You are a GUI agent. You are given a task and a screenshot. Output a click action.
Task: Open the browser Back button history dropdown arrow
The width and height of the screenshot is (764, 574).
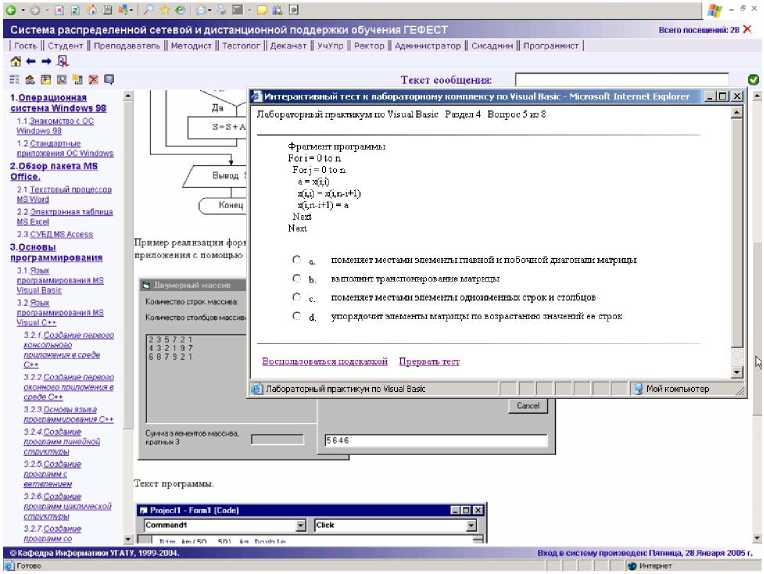(22, 10)
